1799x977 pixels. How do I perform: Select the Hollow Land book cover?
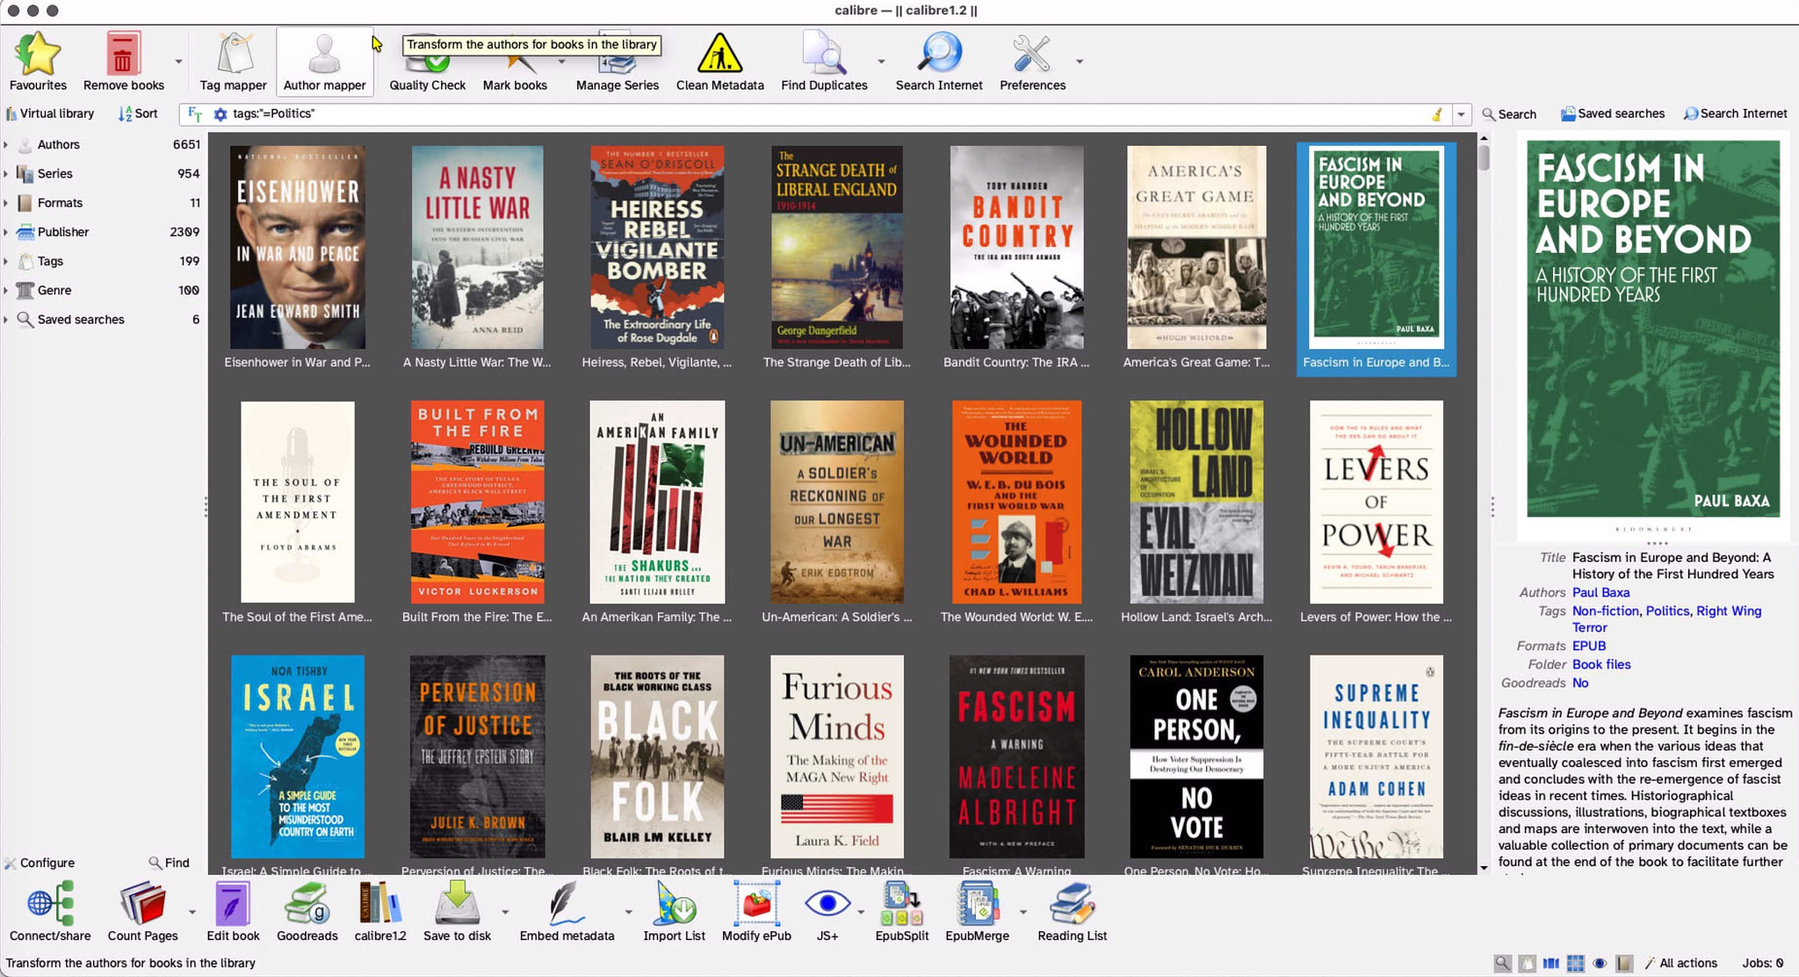tap(1196, 502)
